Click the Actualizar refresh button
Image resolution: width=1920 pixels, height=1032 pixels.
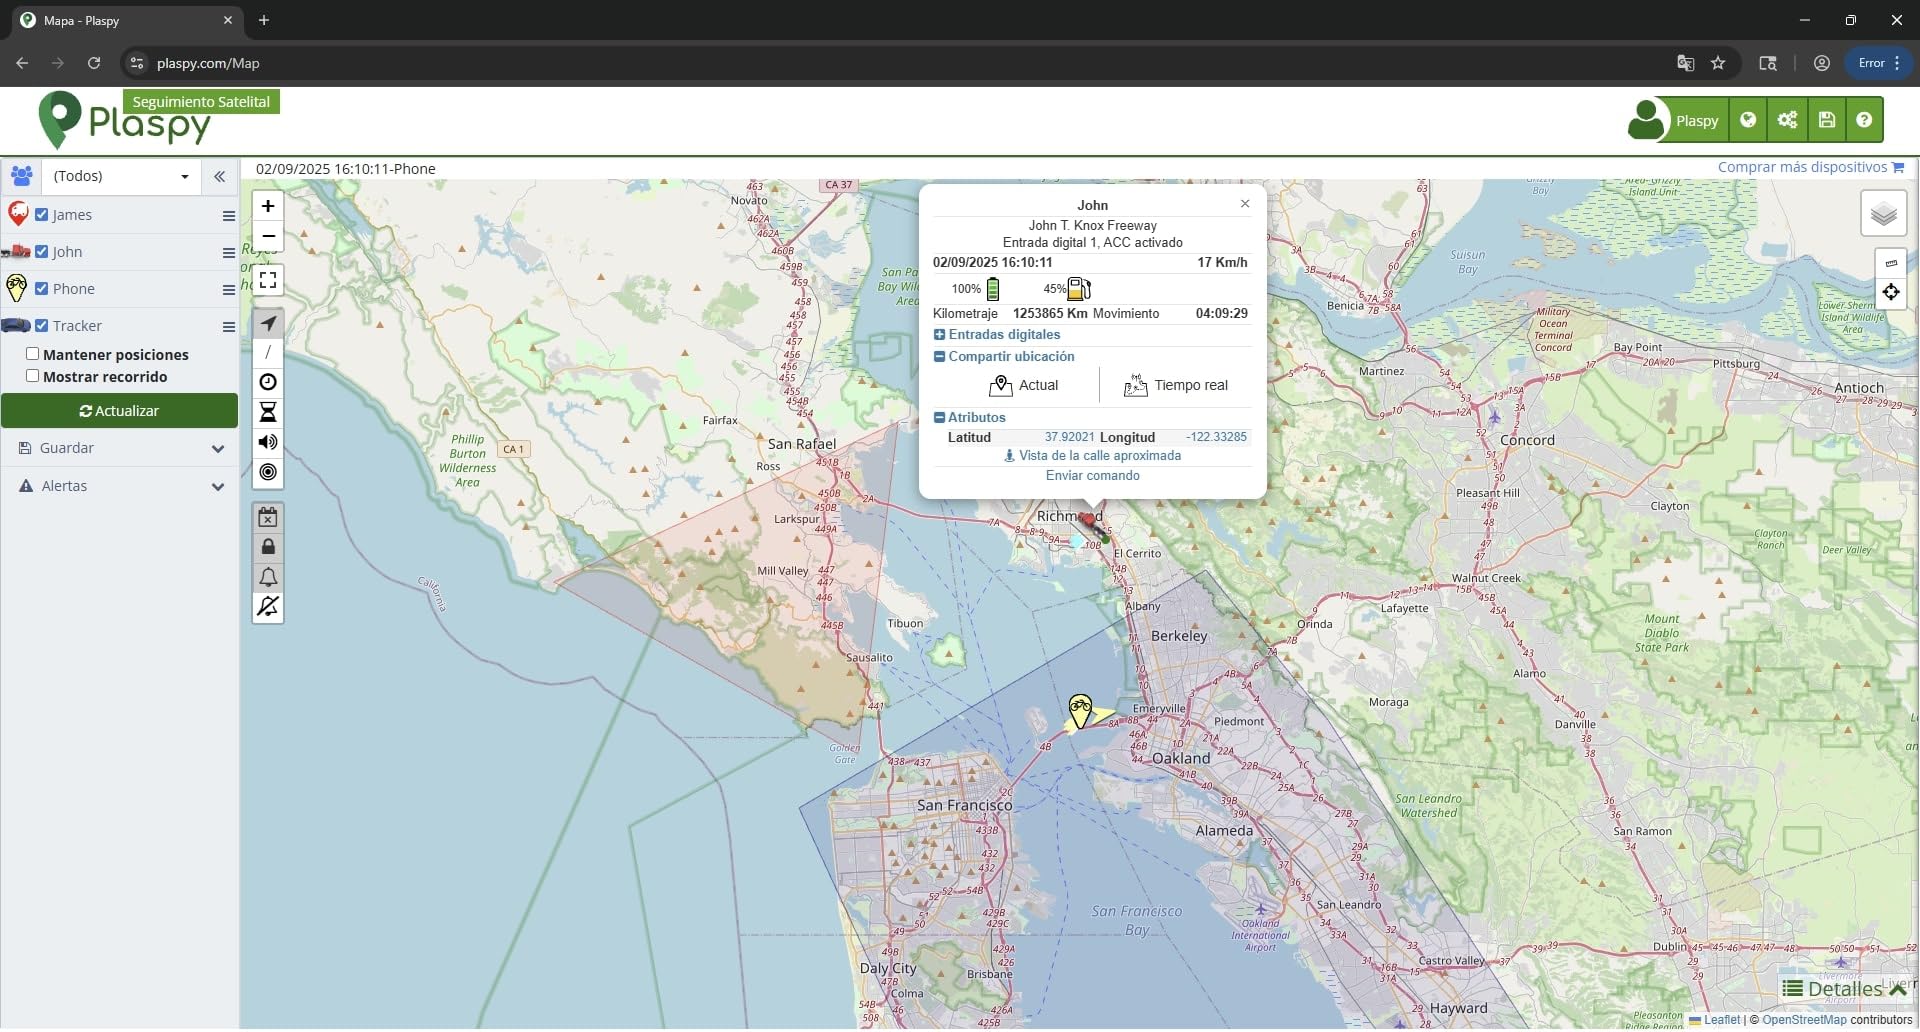[119, 411]
